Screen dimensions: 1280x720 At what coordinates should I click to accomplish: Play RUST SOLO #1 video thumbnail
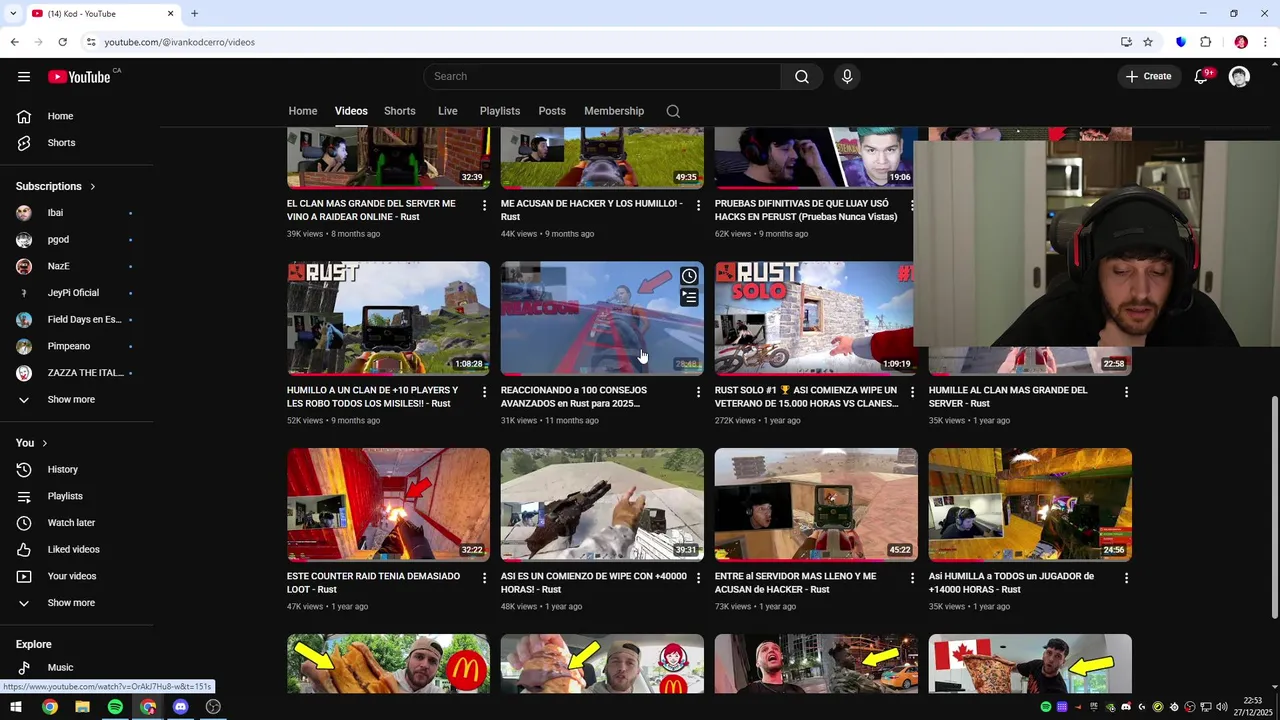(815, 318)
